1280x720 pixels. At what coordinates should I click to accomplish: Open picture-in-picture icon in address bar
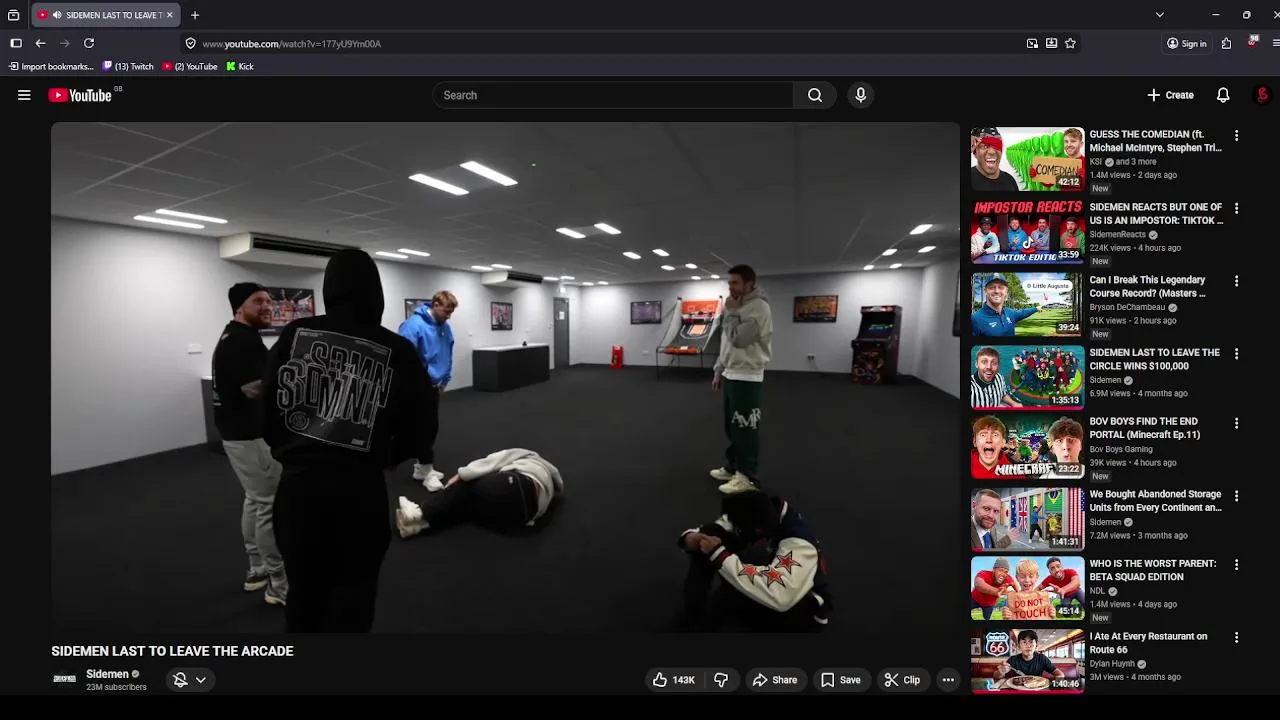pos(1032,43)
